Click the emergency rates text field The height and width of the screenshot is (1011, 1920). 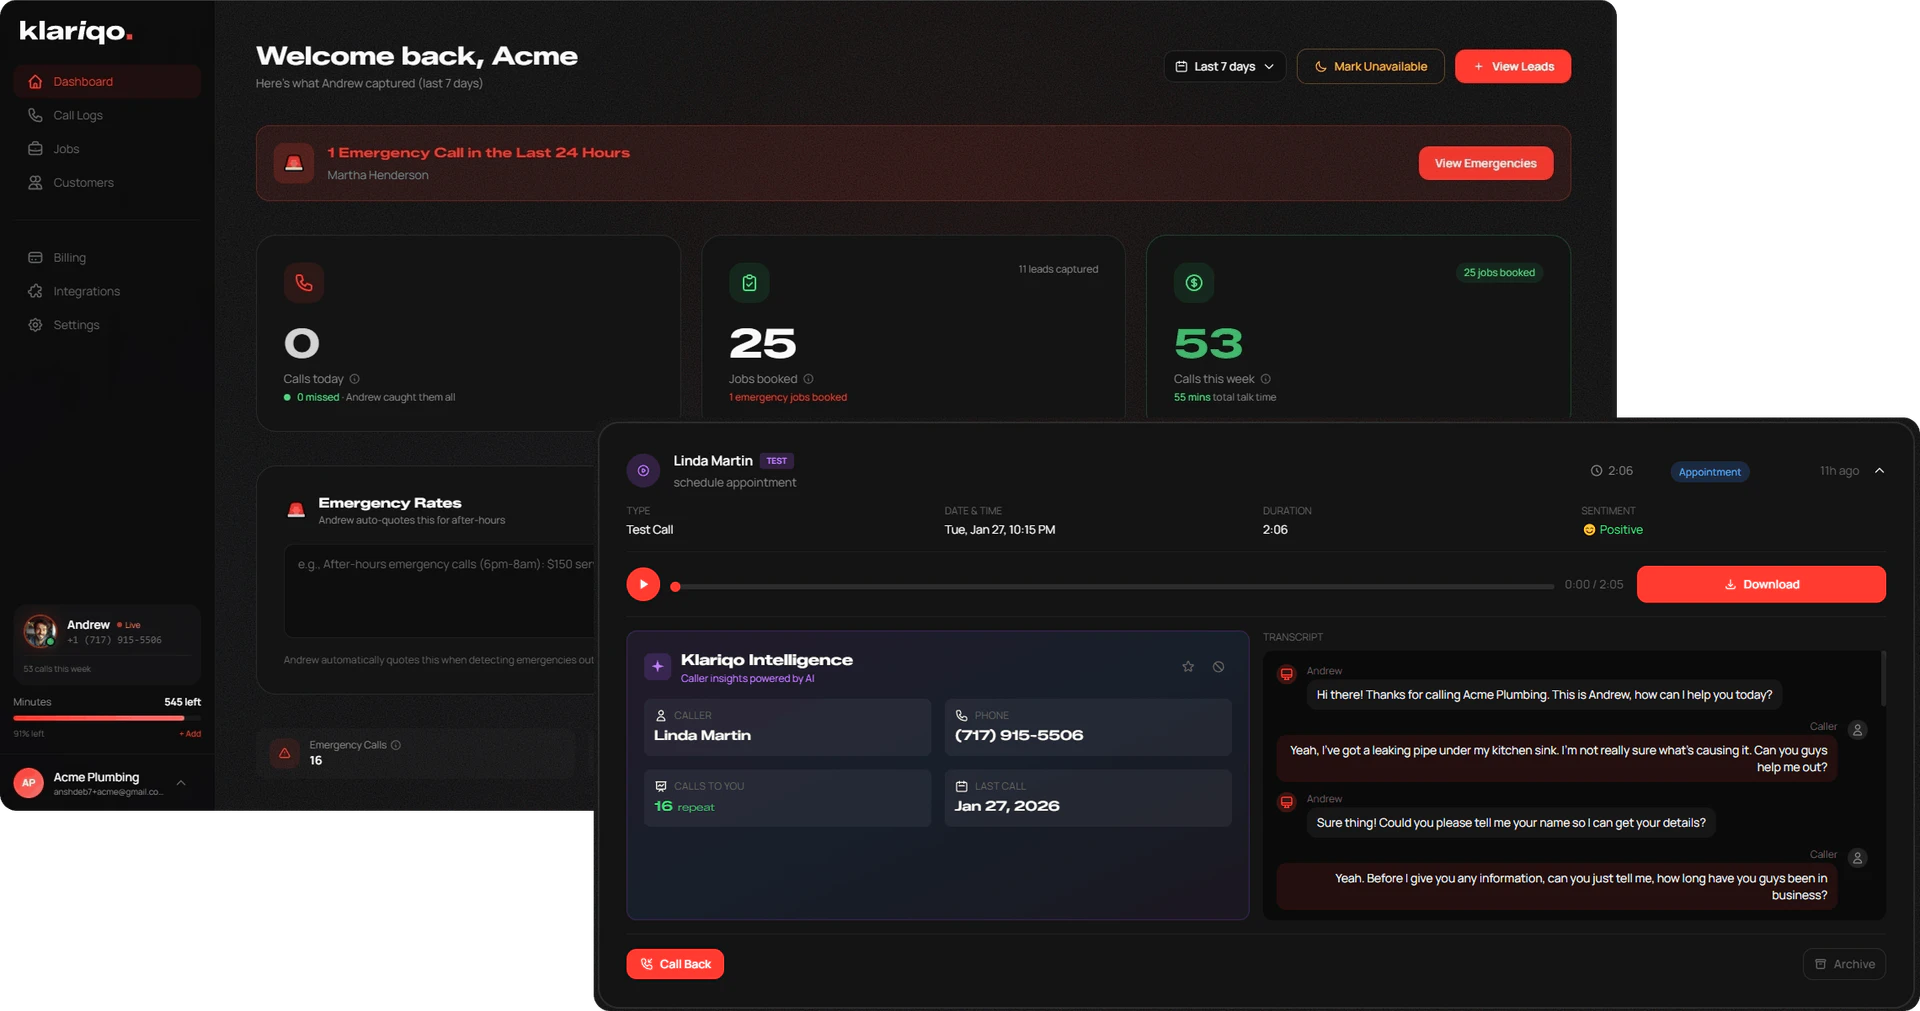pyautogui.click(x=440, y=590)
